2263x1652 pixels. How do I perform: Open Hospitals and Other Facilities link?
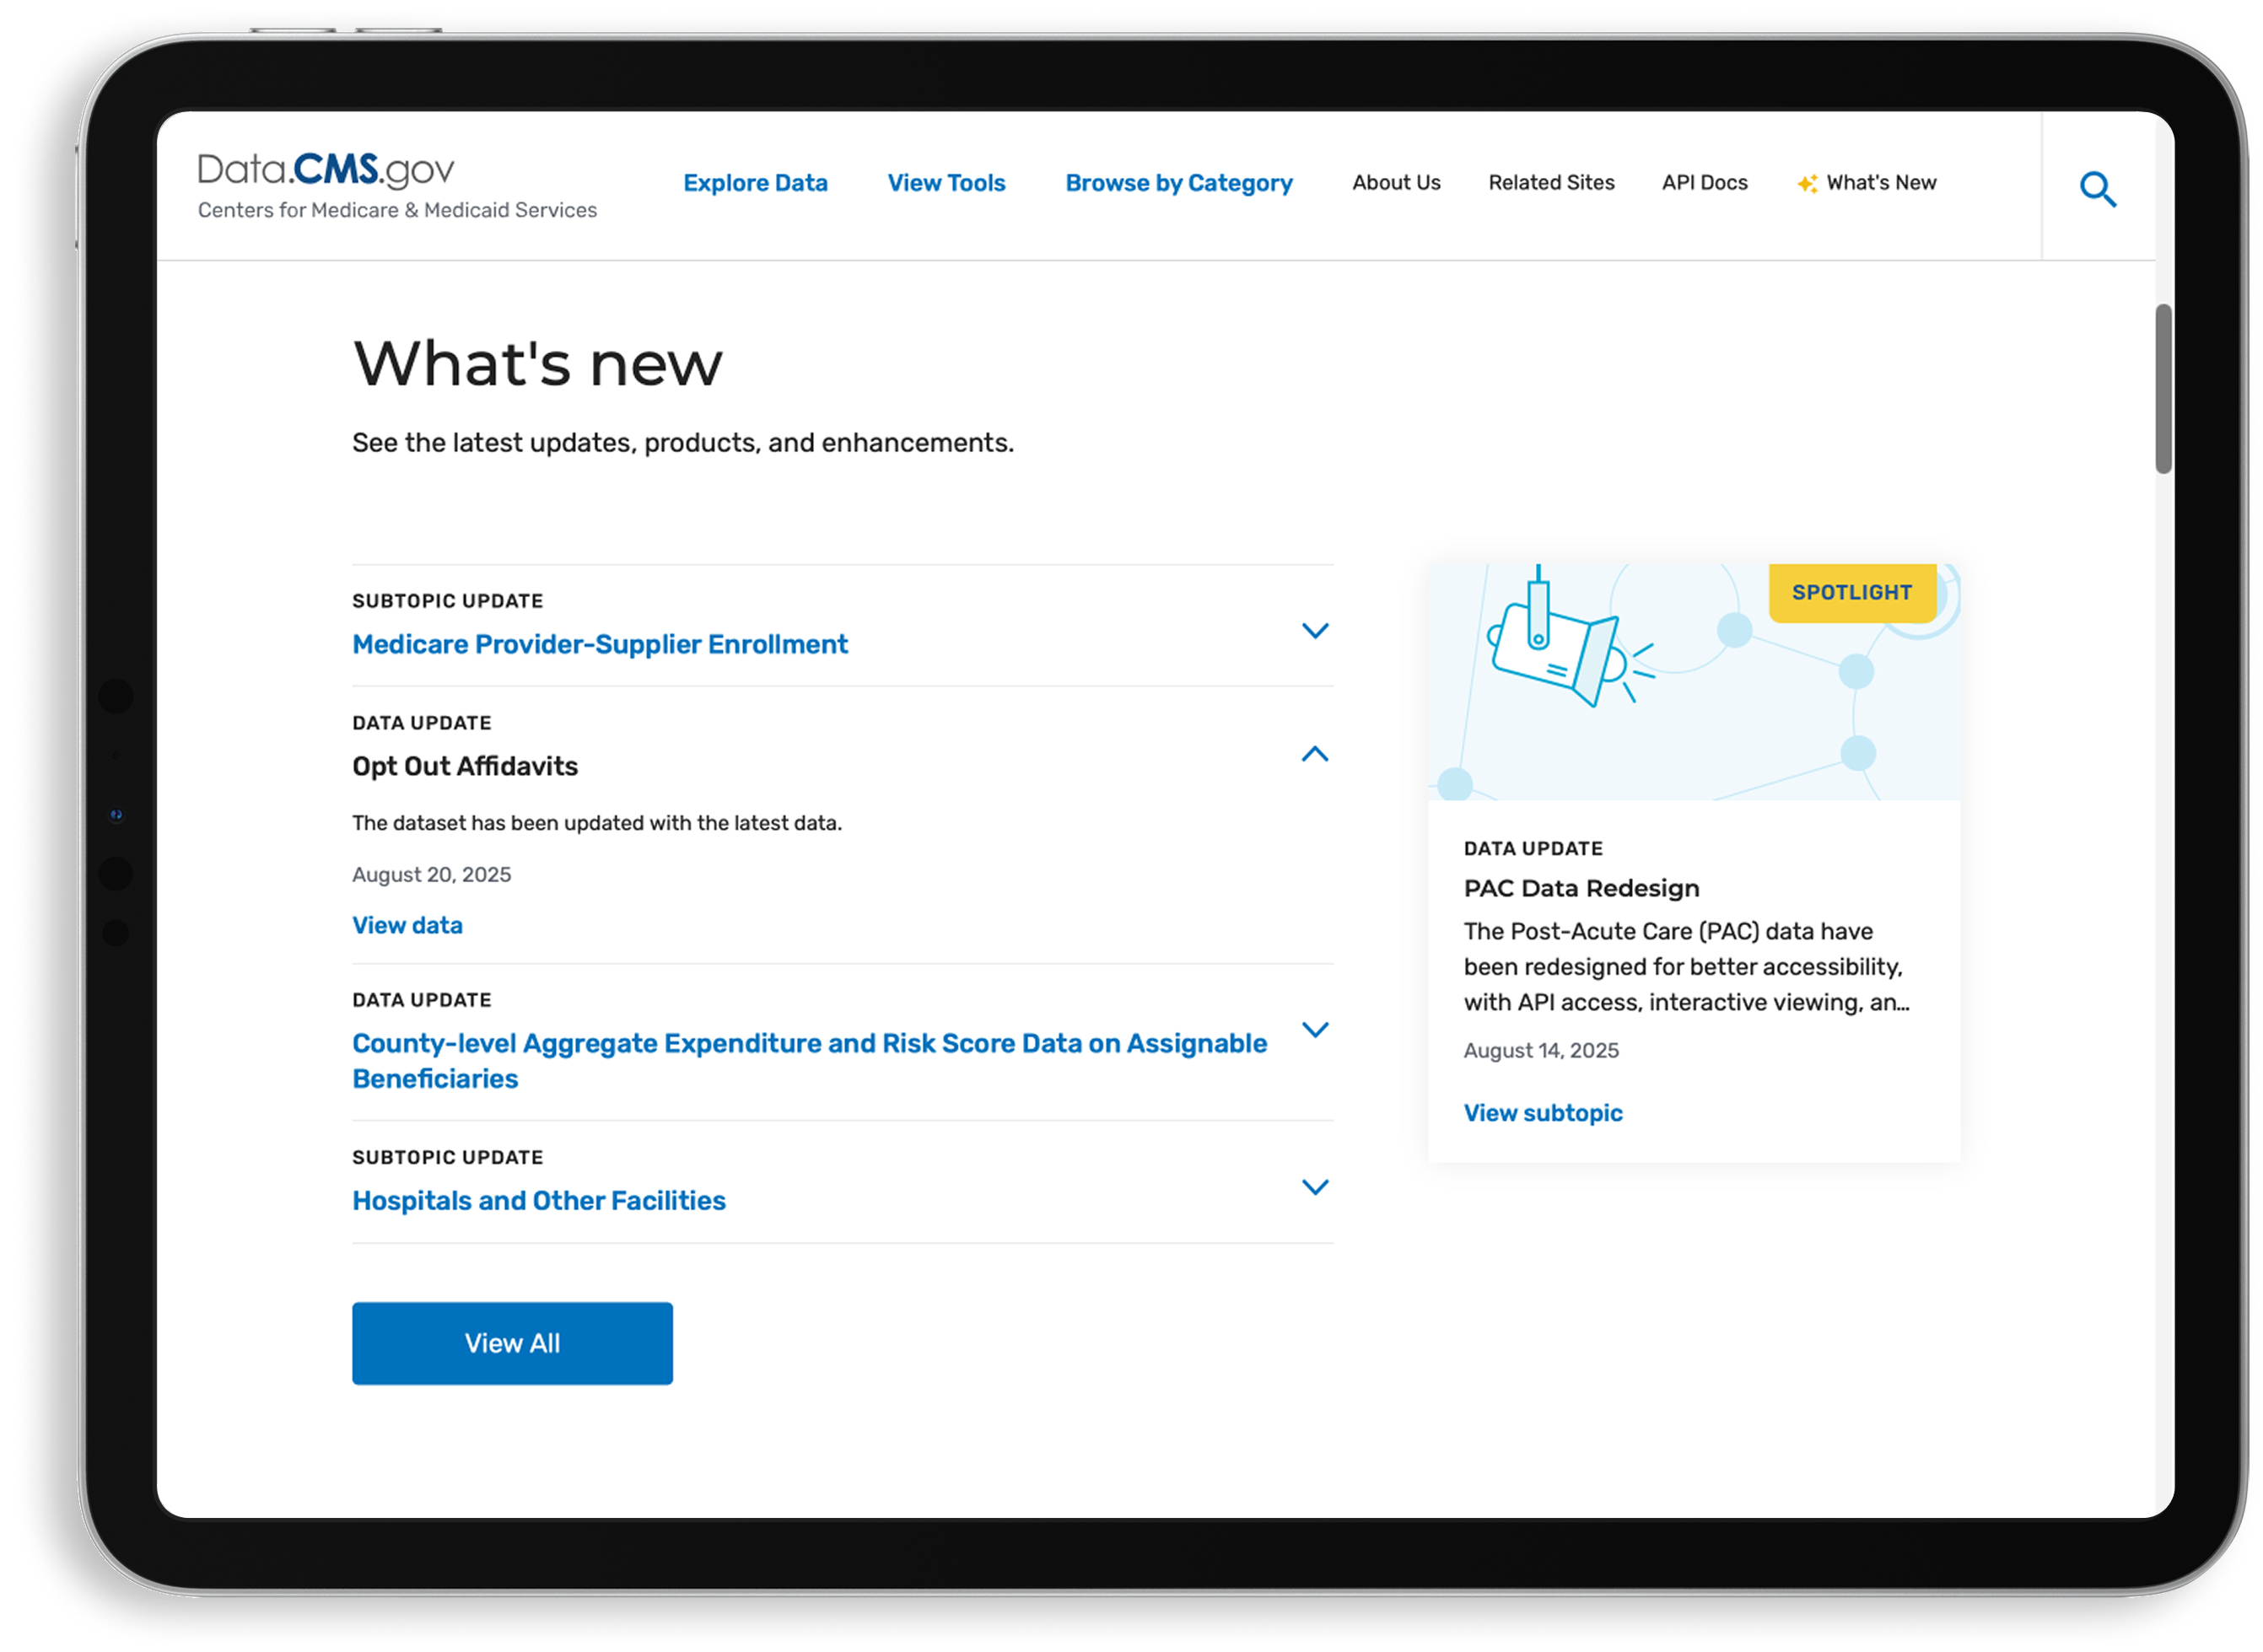(x=538, y=1199)
